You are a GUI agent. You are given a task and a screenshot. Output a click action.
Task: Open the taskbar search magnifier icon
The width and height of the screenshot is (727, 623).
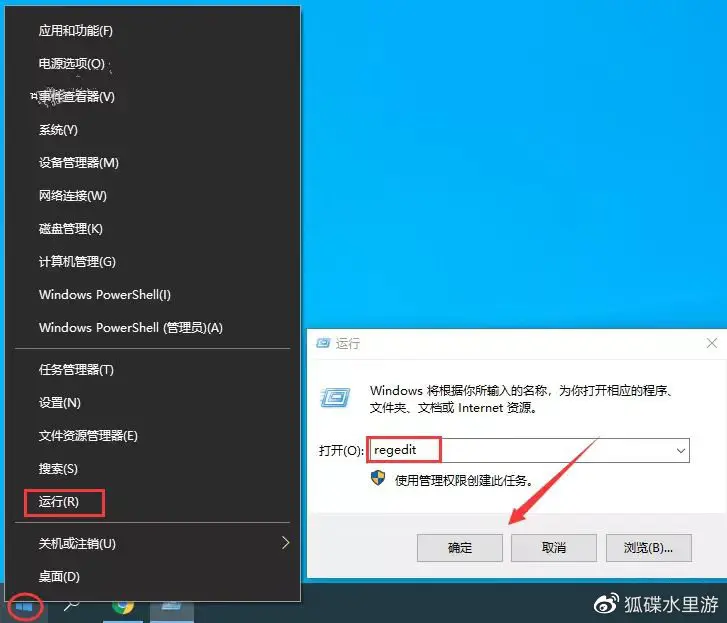coord(71,606)
